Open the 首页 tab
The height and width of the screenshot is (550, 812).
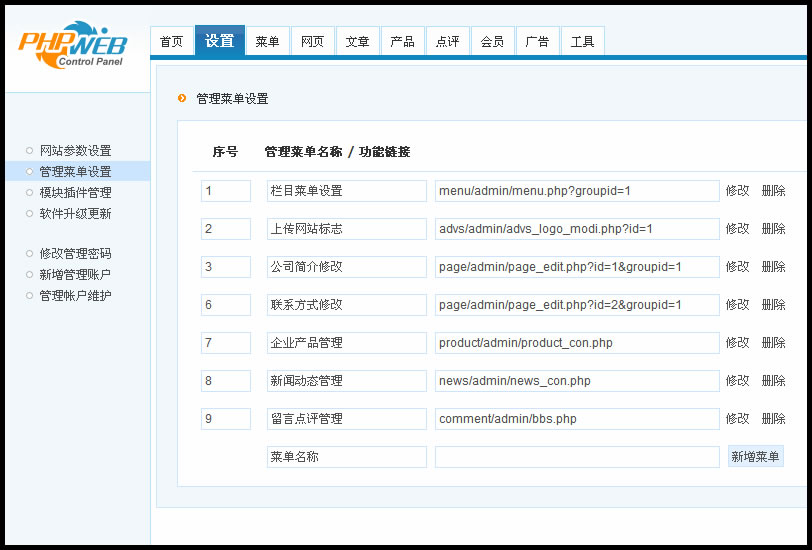tap(172, 42)
